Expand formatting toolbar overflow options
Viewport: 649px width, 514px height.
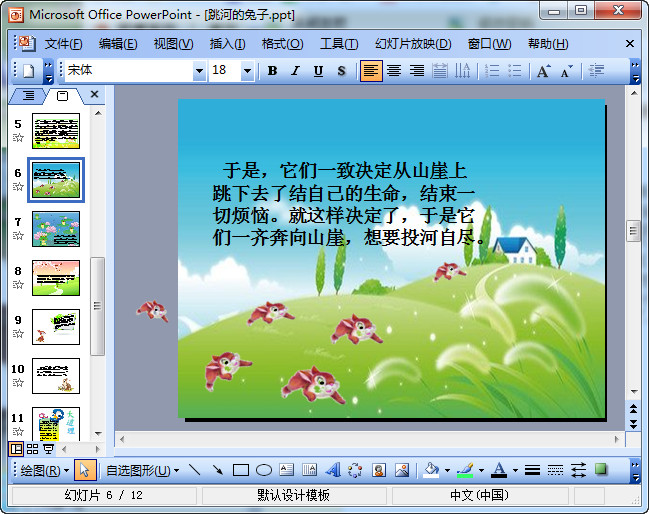(635, 72)
